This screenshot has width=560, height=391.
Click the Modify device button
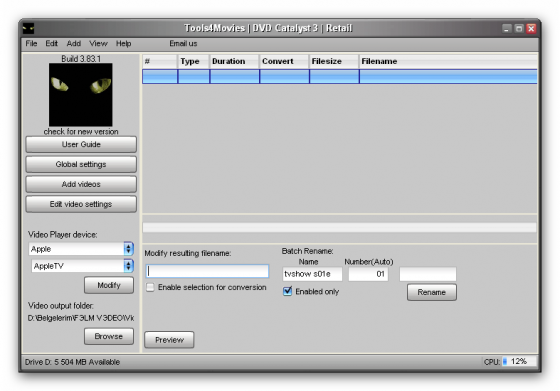pyautogui.click(x=109, y=285)
